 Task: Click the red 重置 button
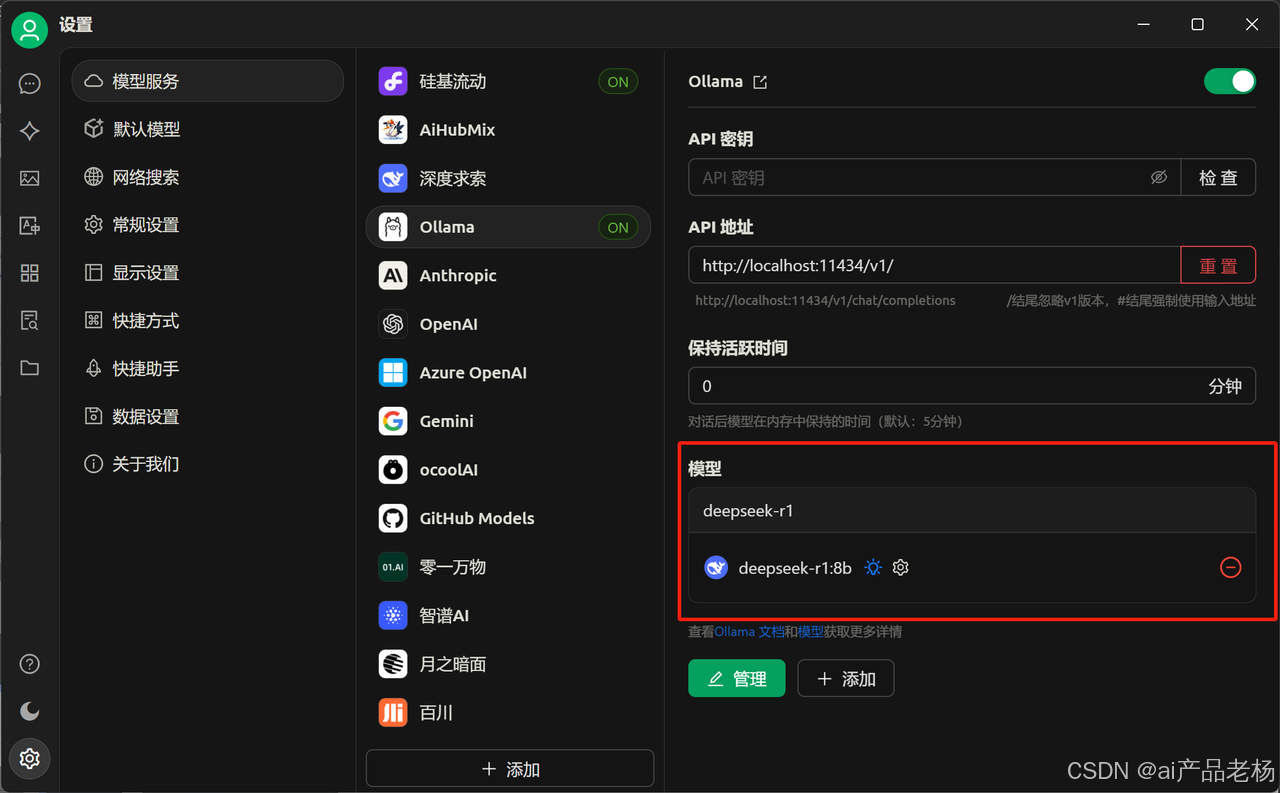1218,265
